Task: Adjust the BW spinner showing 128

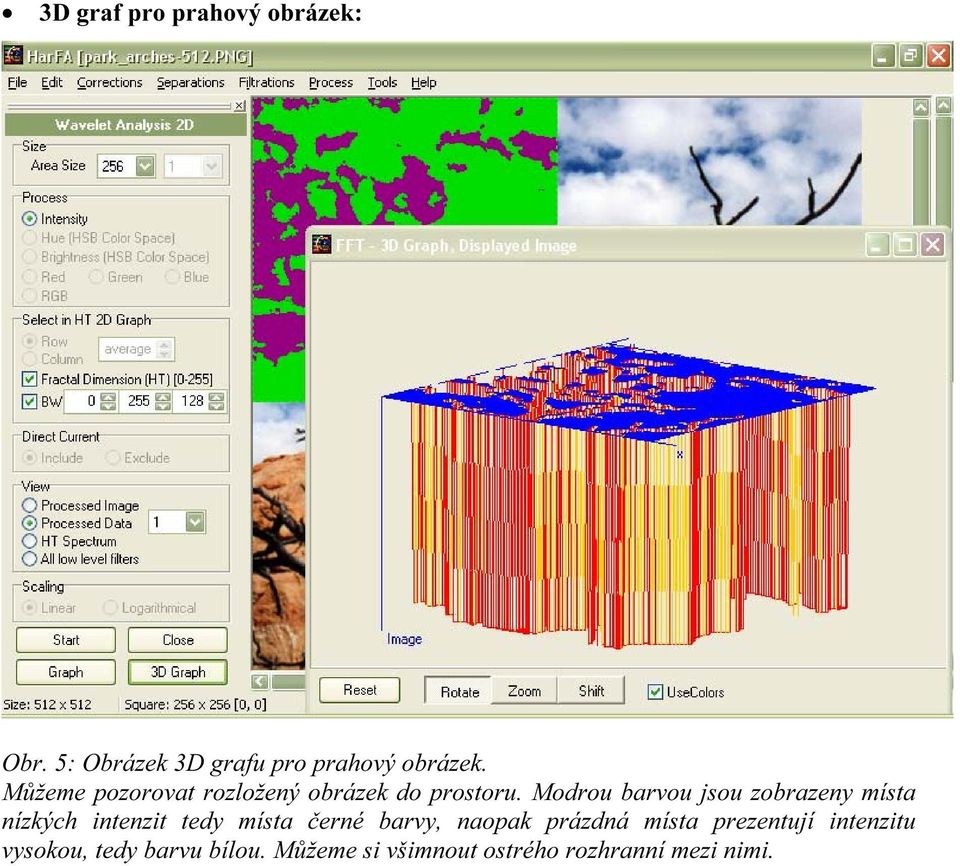Action: (x=199, y=401)
